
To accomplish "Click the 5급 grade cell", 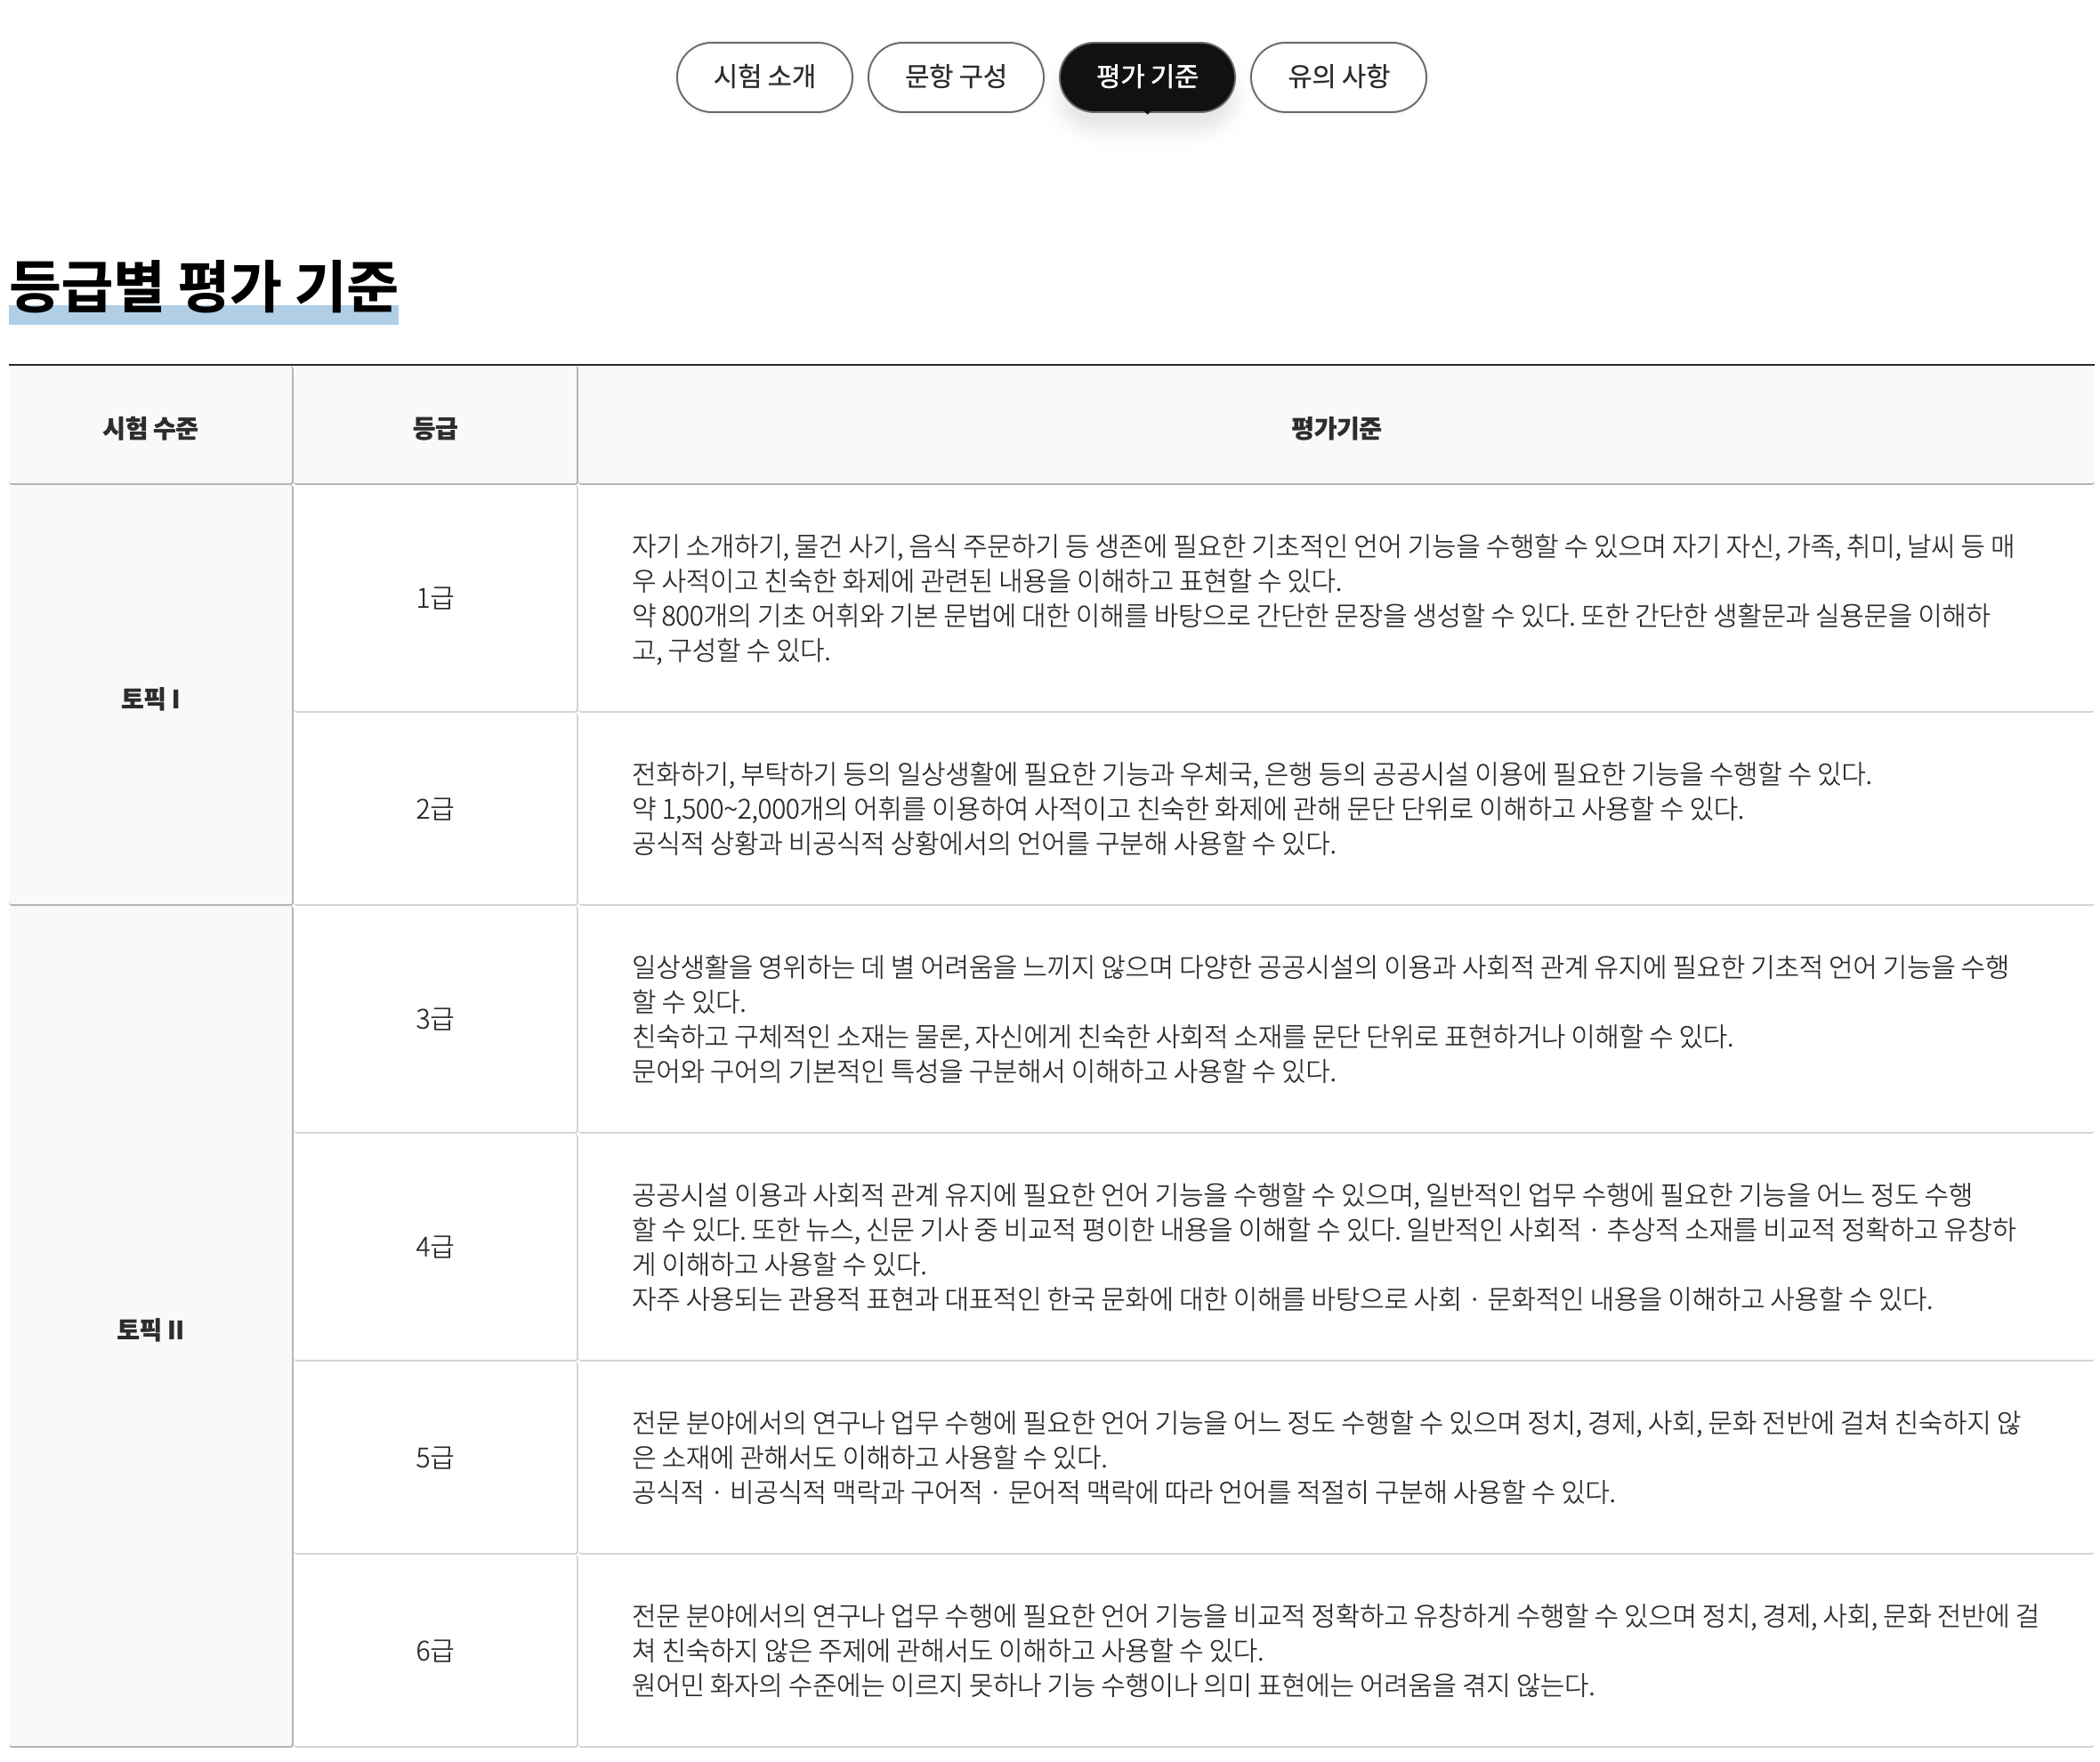I will [x=434, y=1457].
